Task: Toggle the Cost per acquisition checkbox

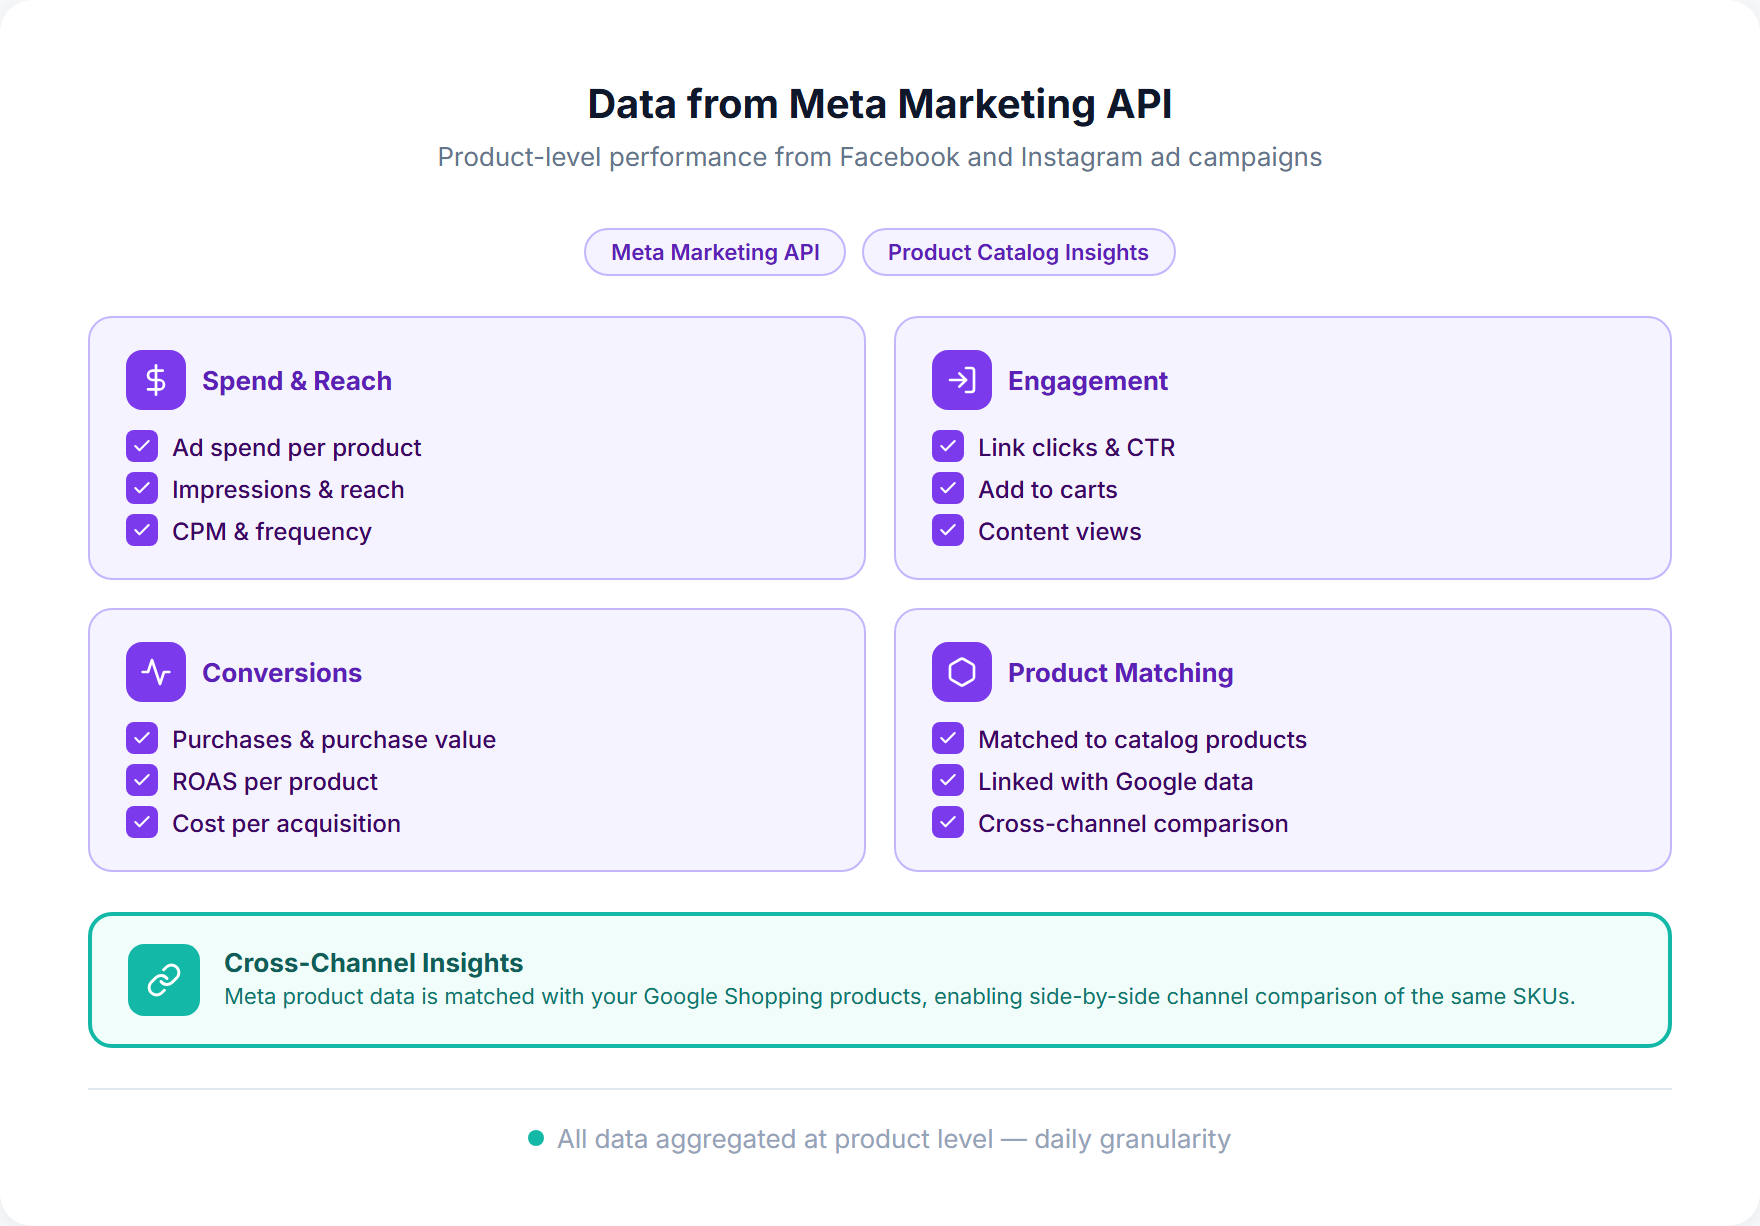Action: click(142, 822)
